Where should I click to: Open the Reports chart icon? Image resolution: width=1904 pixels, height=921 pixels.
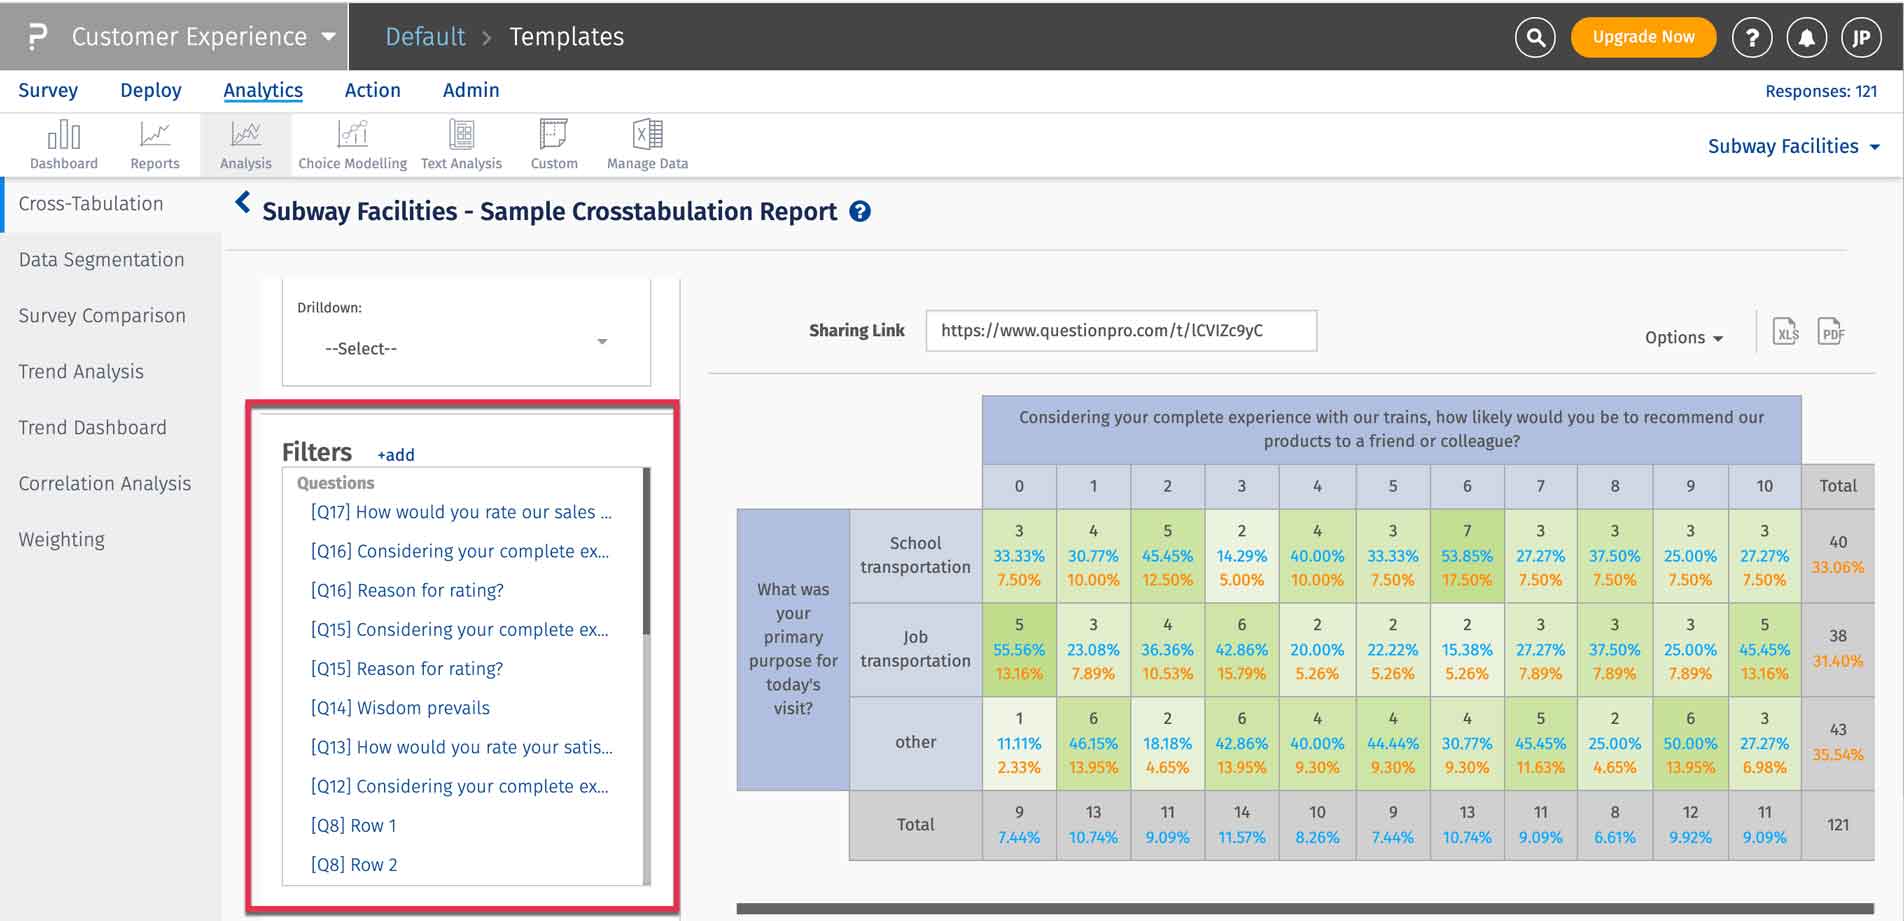point(155,135)
